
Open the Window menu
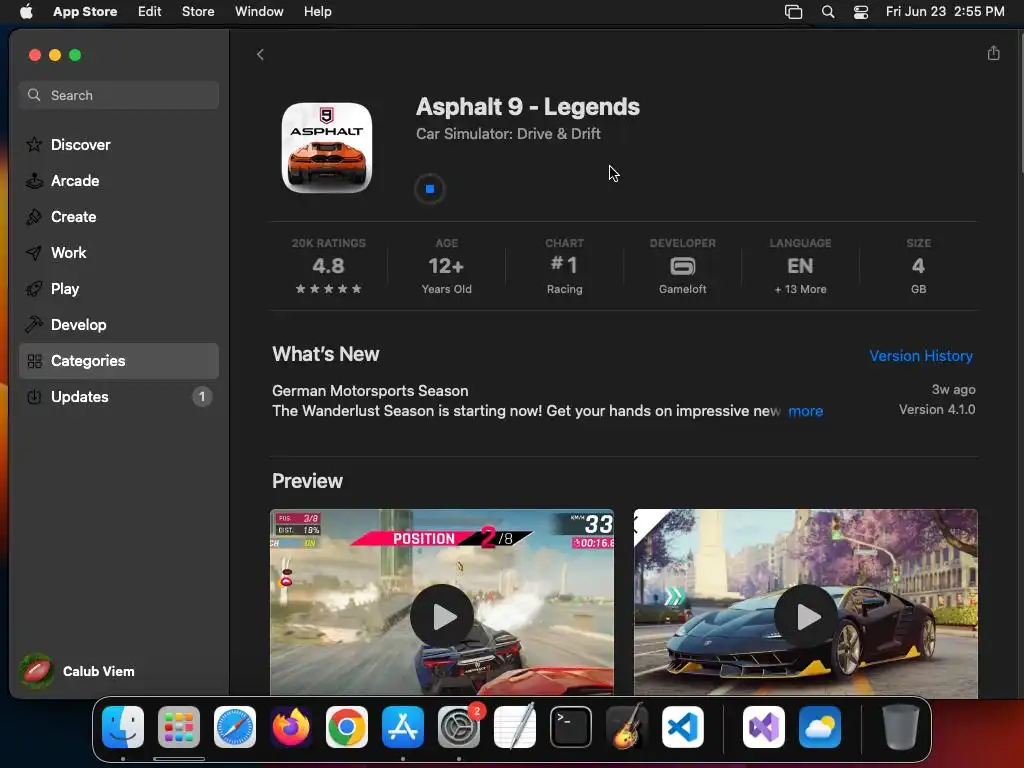259,12
